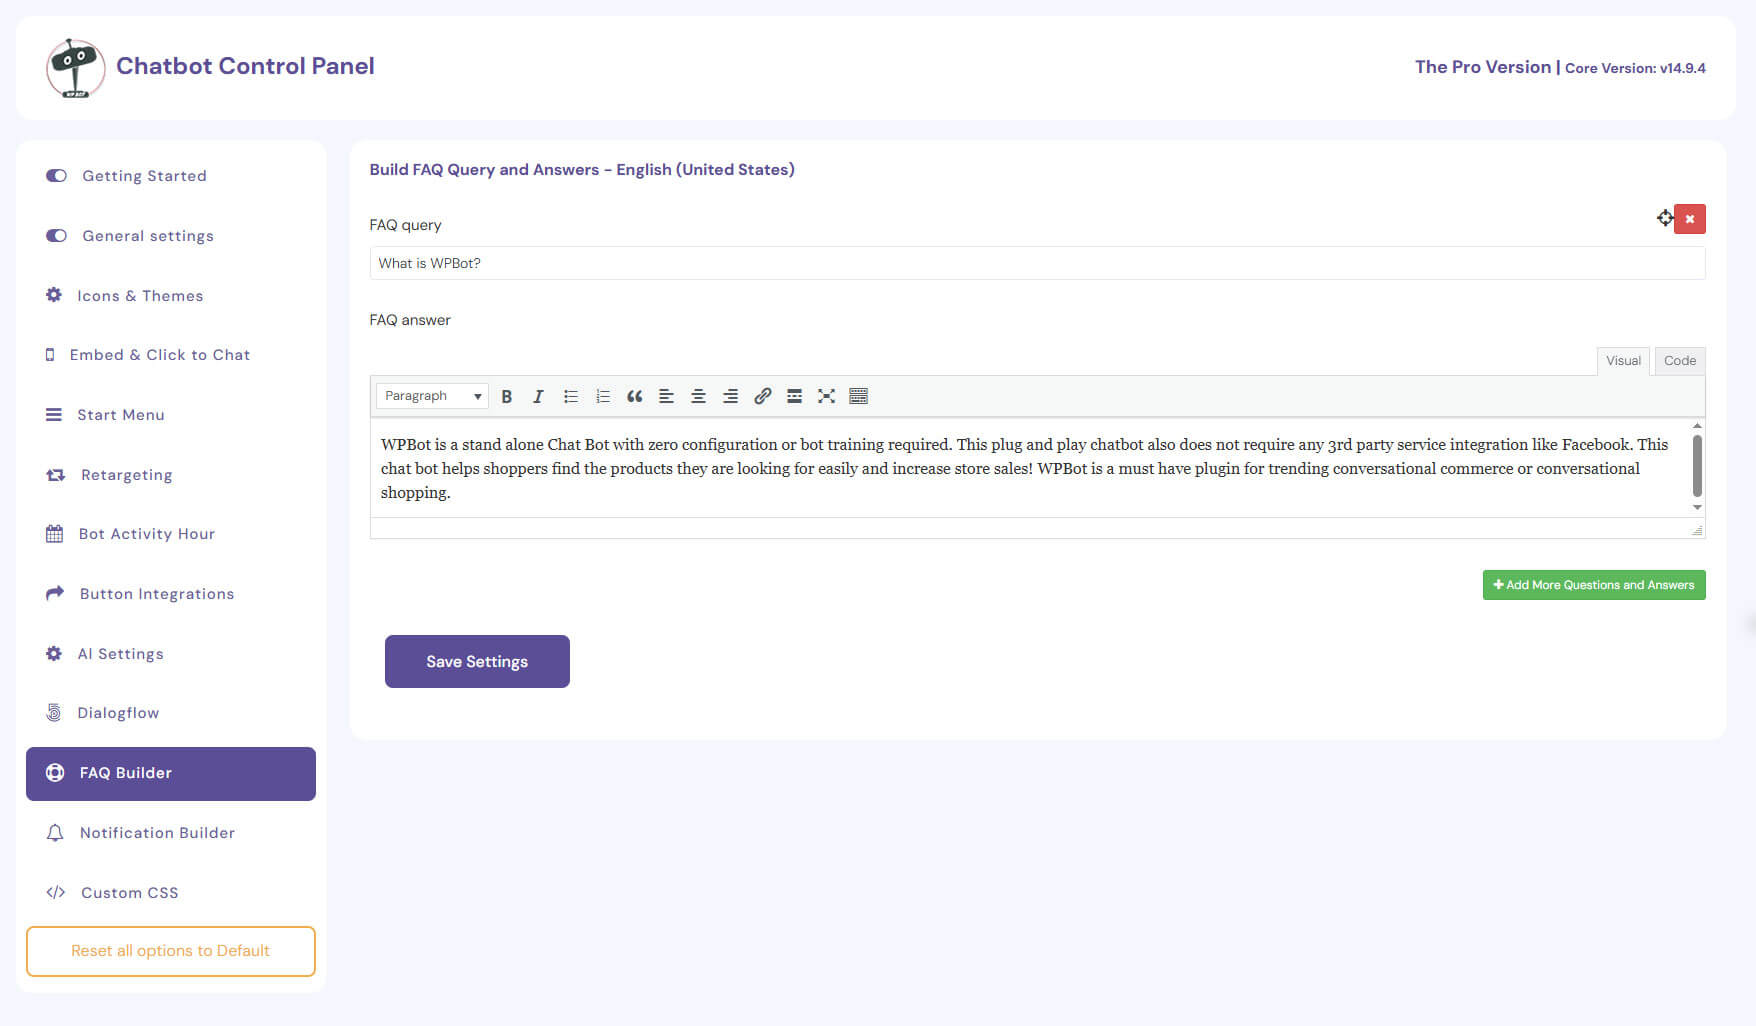Apply Italic formatting in the editor
Image resolution: width=1756 pixels, height=1026 pixels.
coord(539,396)
